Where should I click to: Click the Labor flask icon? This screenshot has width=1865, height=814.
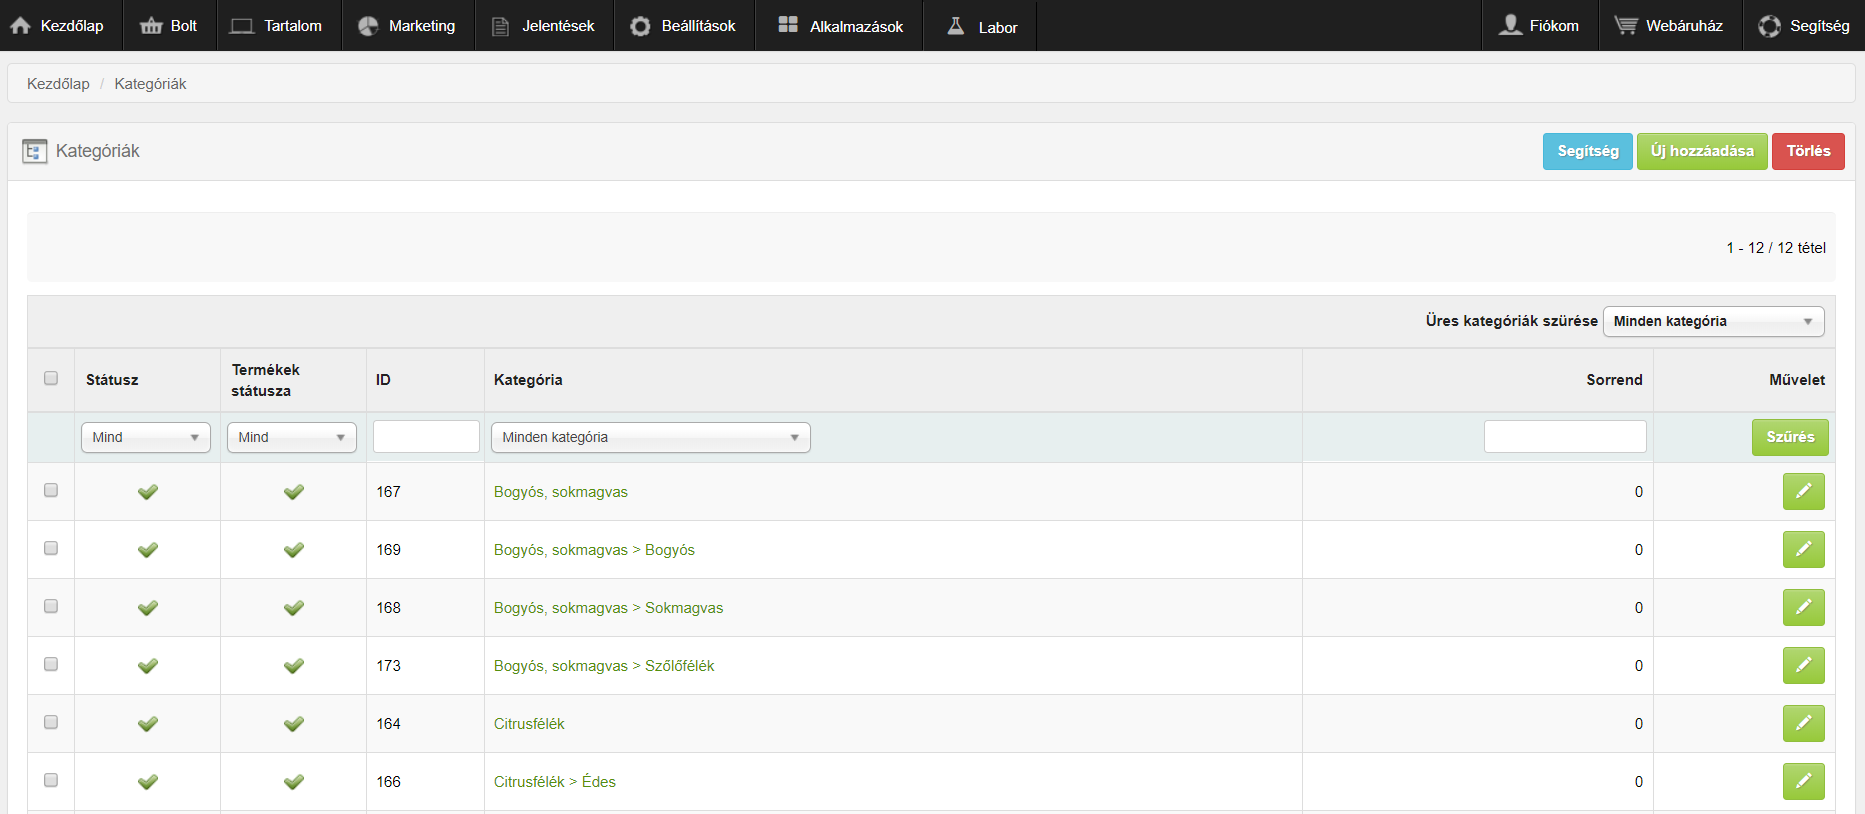[956, 26]
